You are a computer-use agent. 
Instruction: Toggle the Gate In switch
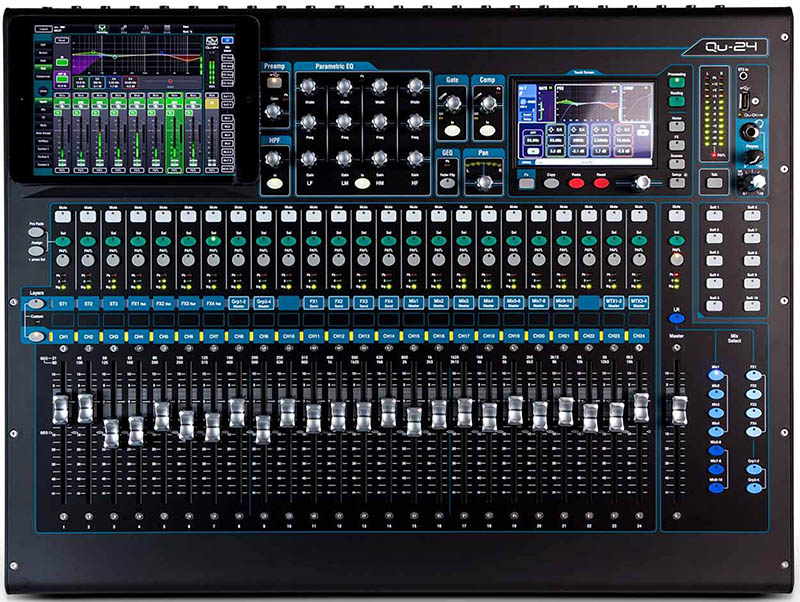[x=452, y=130]
